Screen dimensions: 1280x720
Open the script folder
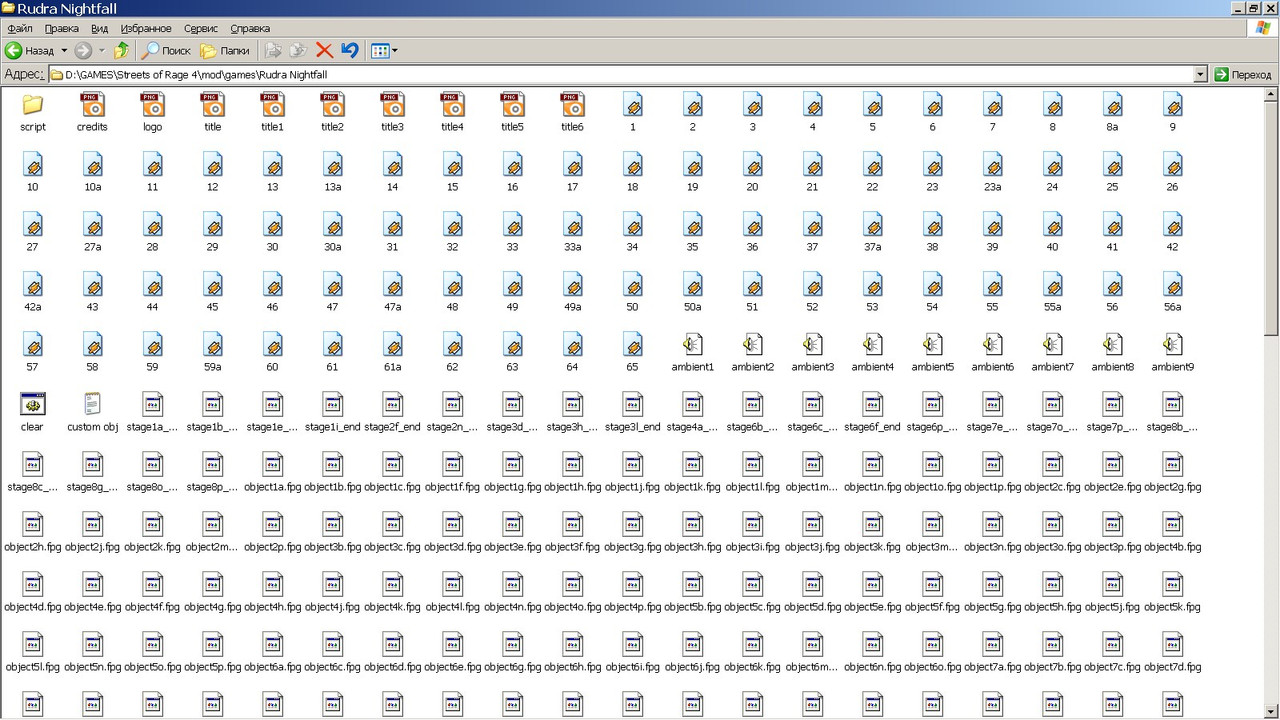click(32, 105)
